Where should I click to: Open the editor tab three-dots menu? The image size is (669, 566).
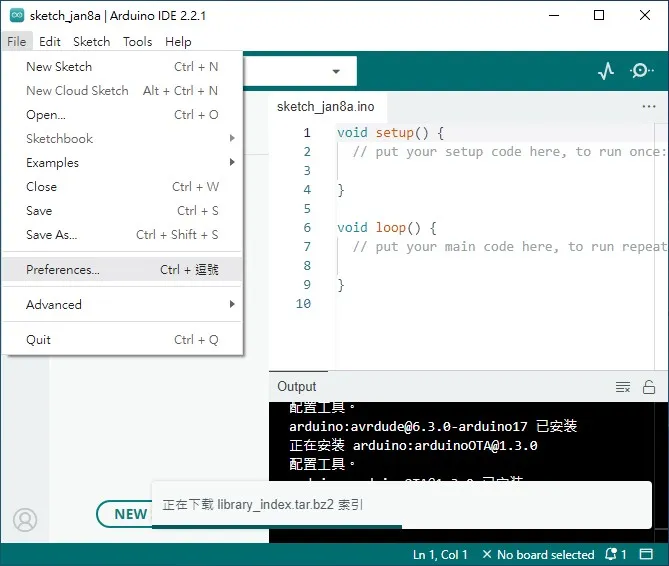click(649, 106)
